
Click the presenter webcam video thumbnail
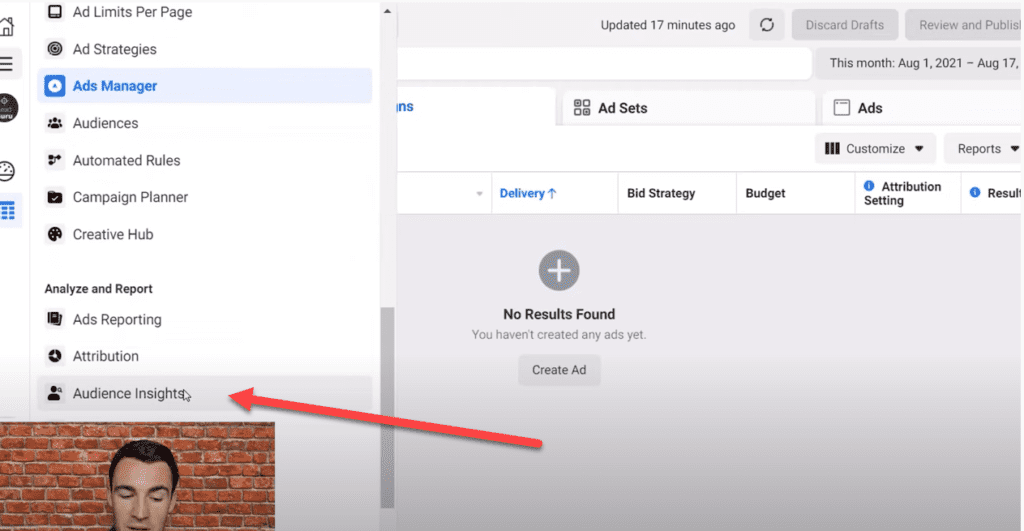(x=137, y=476)
